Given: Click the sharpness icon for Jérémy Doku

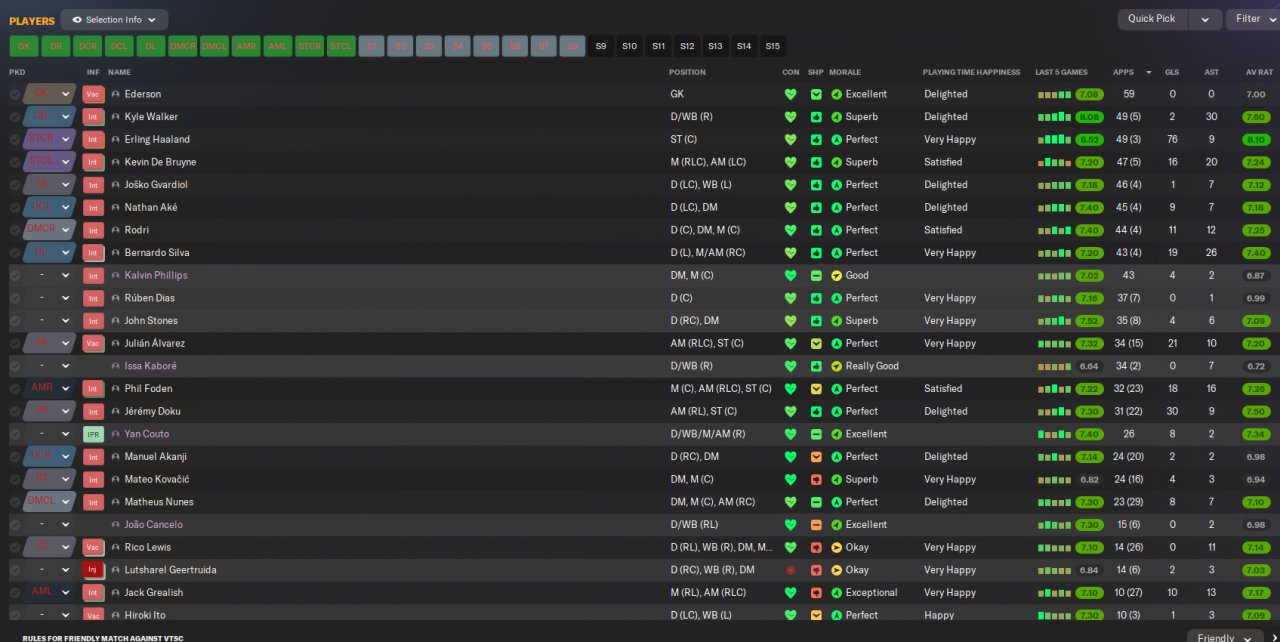Looking at the screenshot, I should [x=816, y=411].
